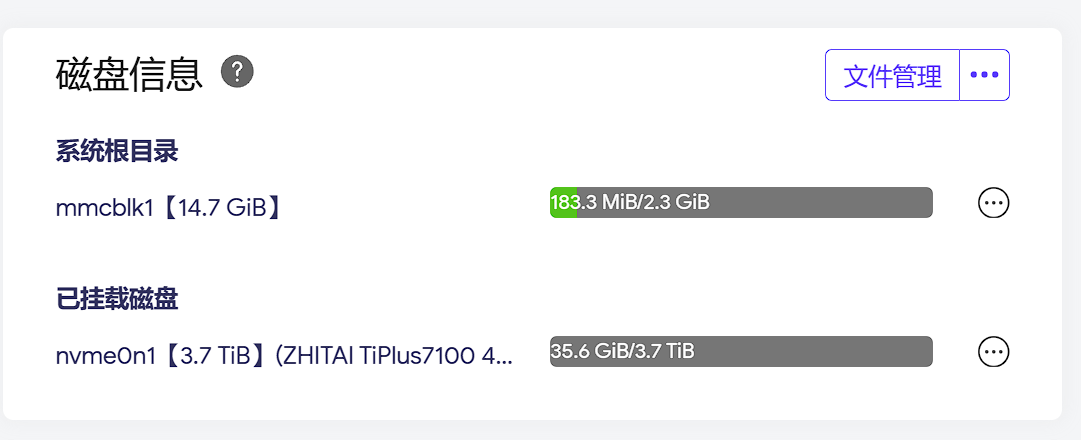Open the 文件管理 file manager
The height and width of the screenshot is (440, 1081).
click(892, 75)
